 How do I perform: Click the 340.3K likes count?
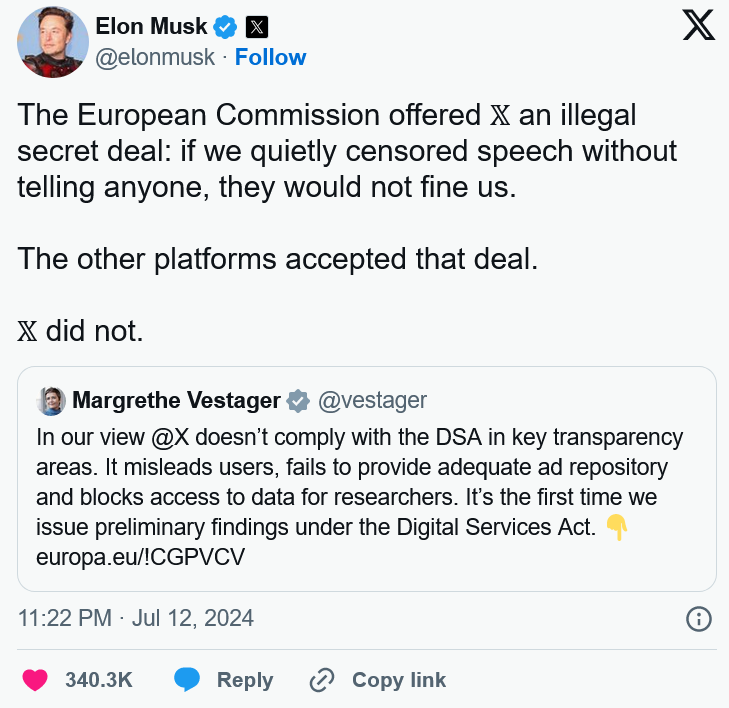pos(99,680)
